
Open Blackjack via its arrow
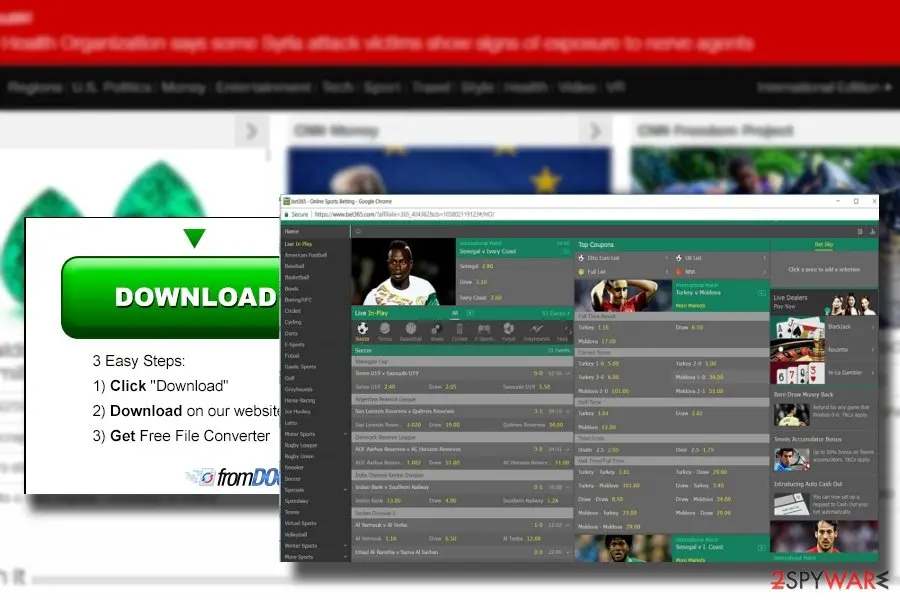point(873,327)
